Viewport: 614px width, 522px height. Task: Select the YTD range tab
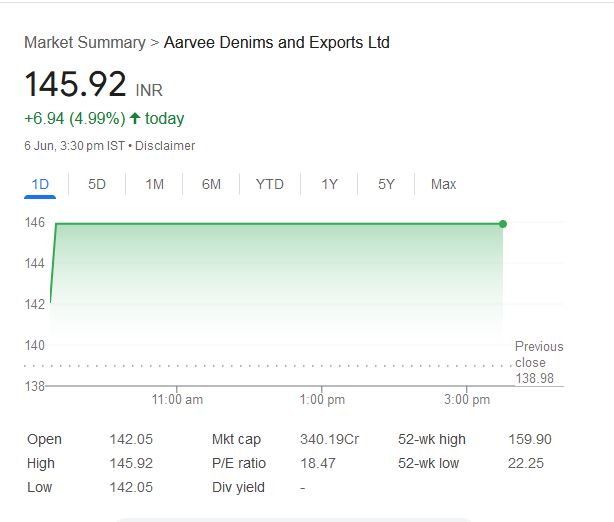pyautogui.click(x=269, y=184)
